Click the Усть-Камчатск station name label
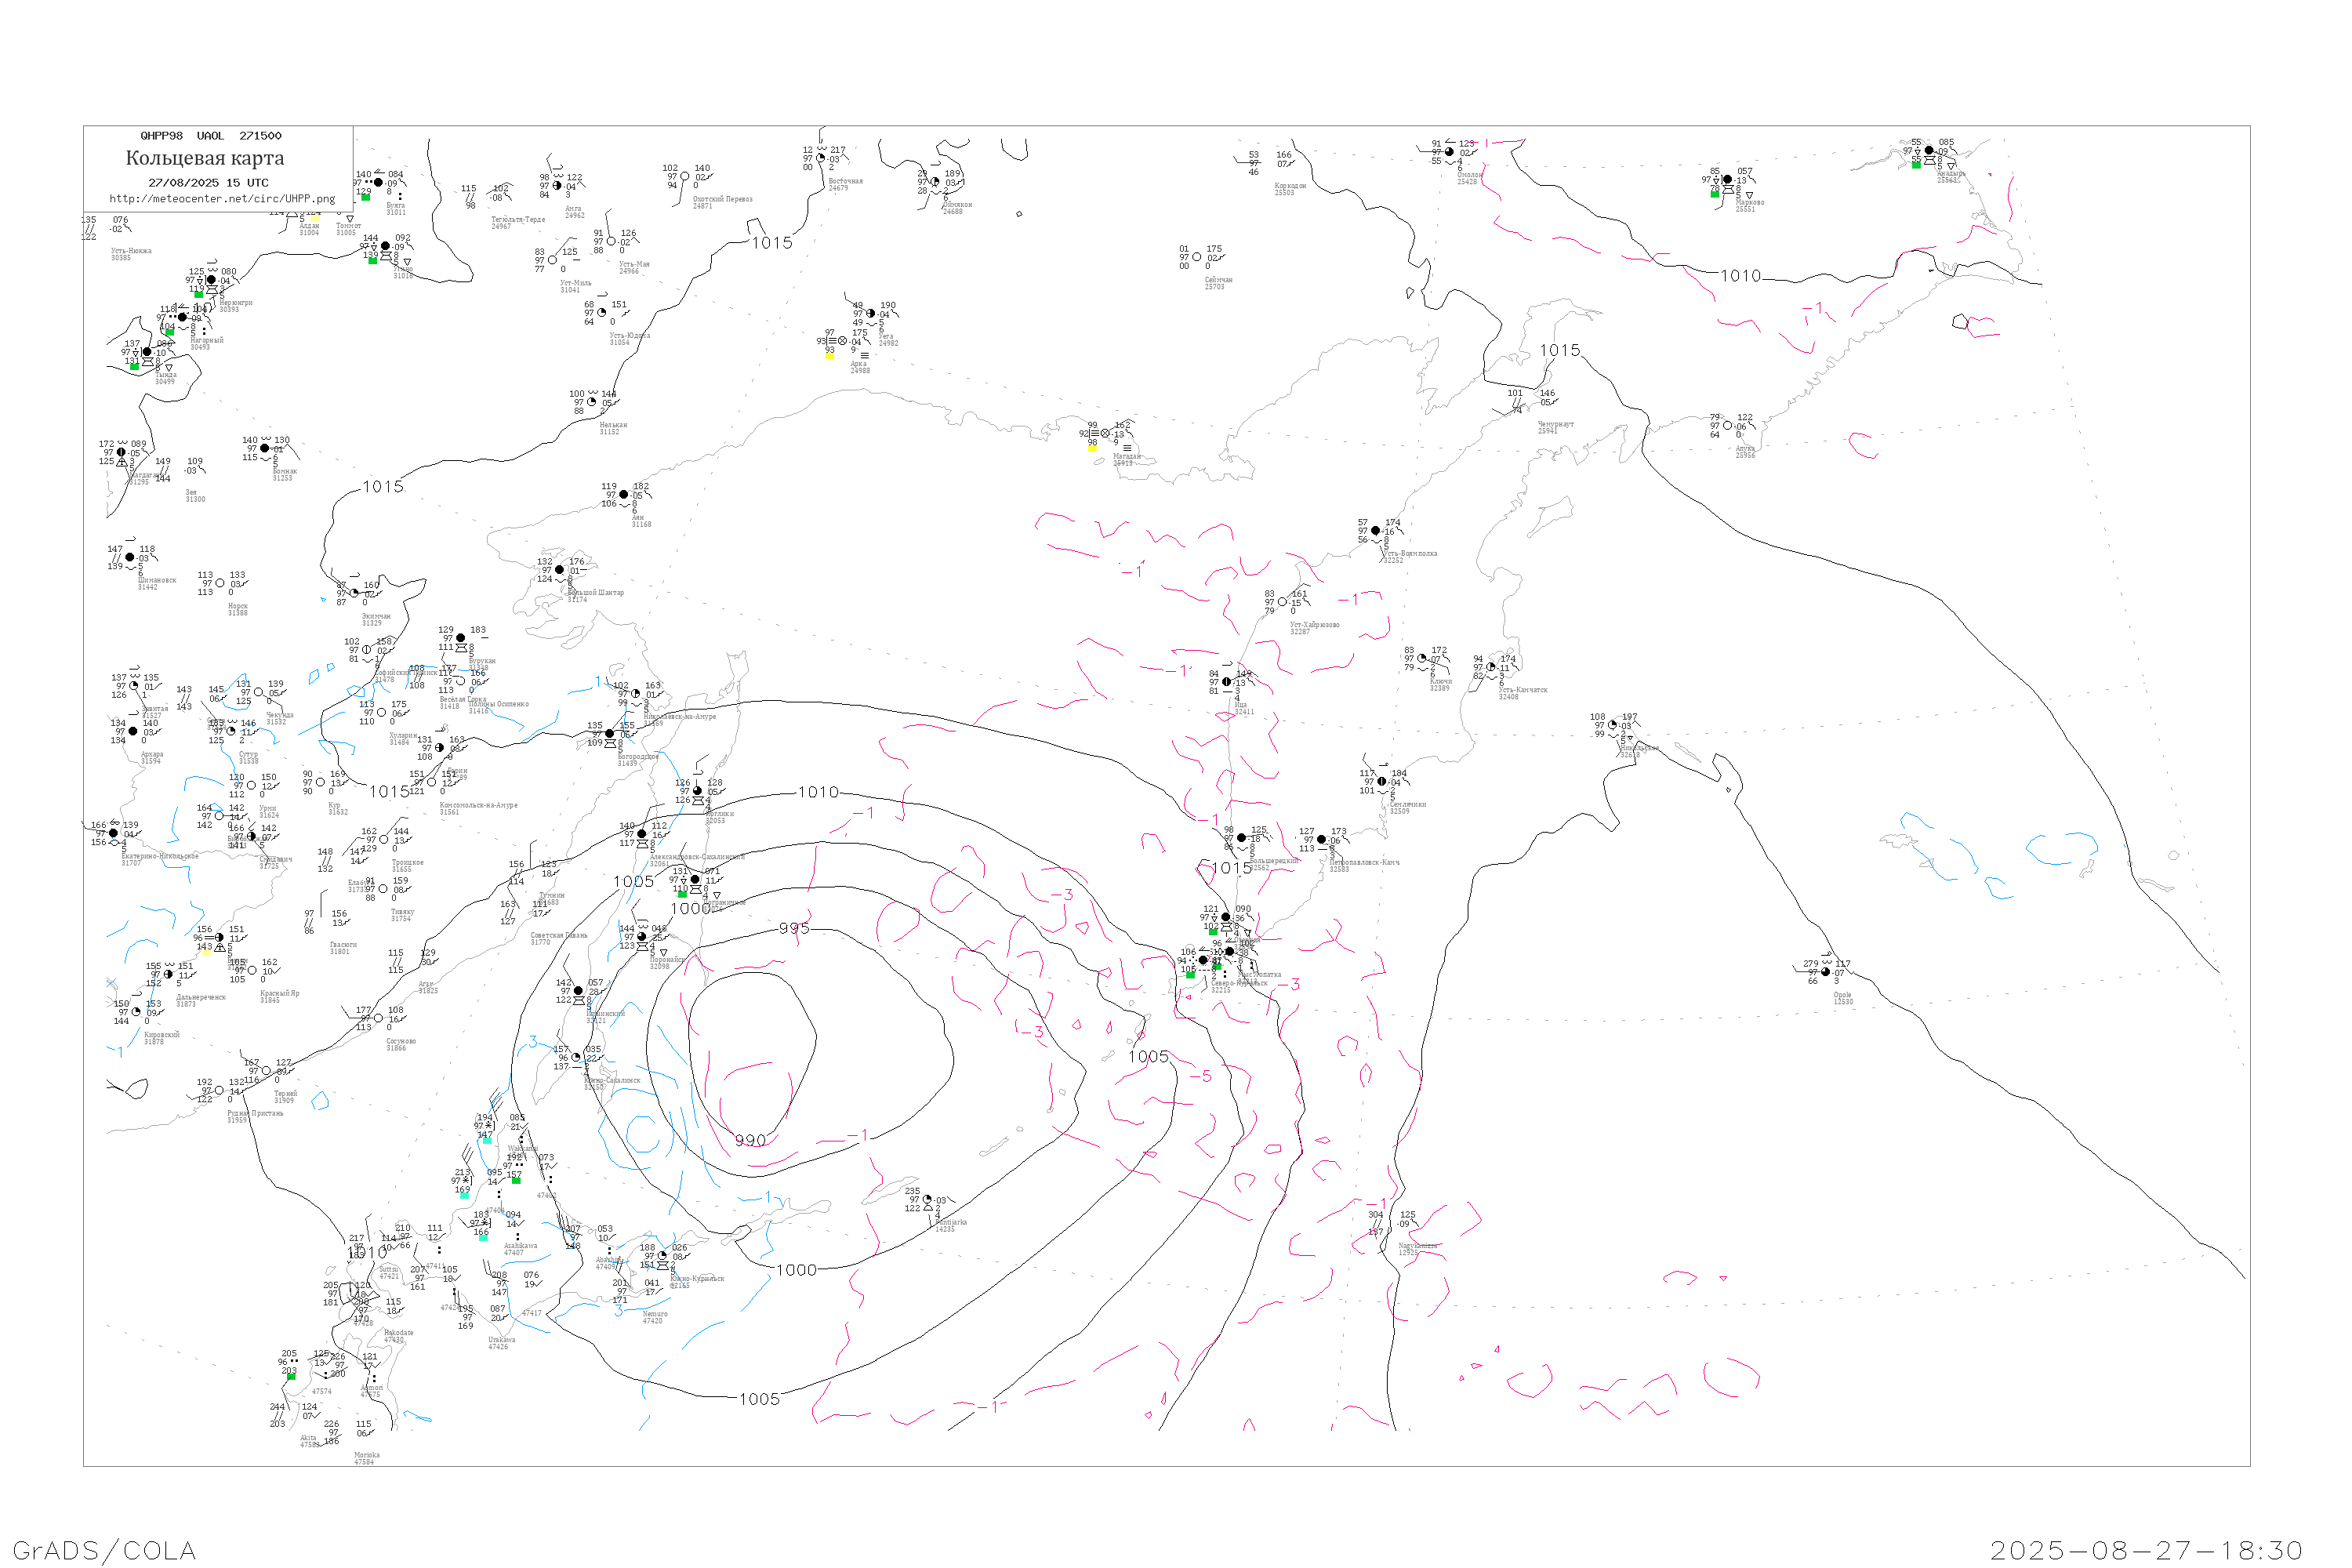 [x=1522, y=690]
